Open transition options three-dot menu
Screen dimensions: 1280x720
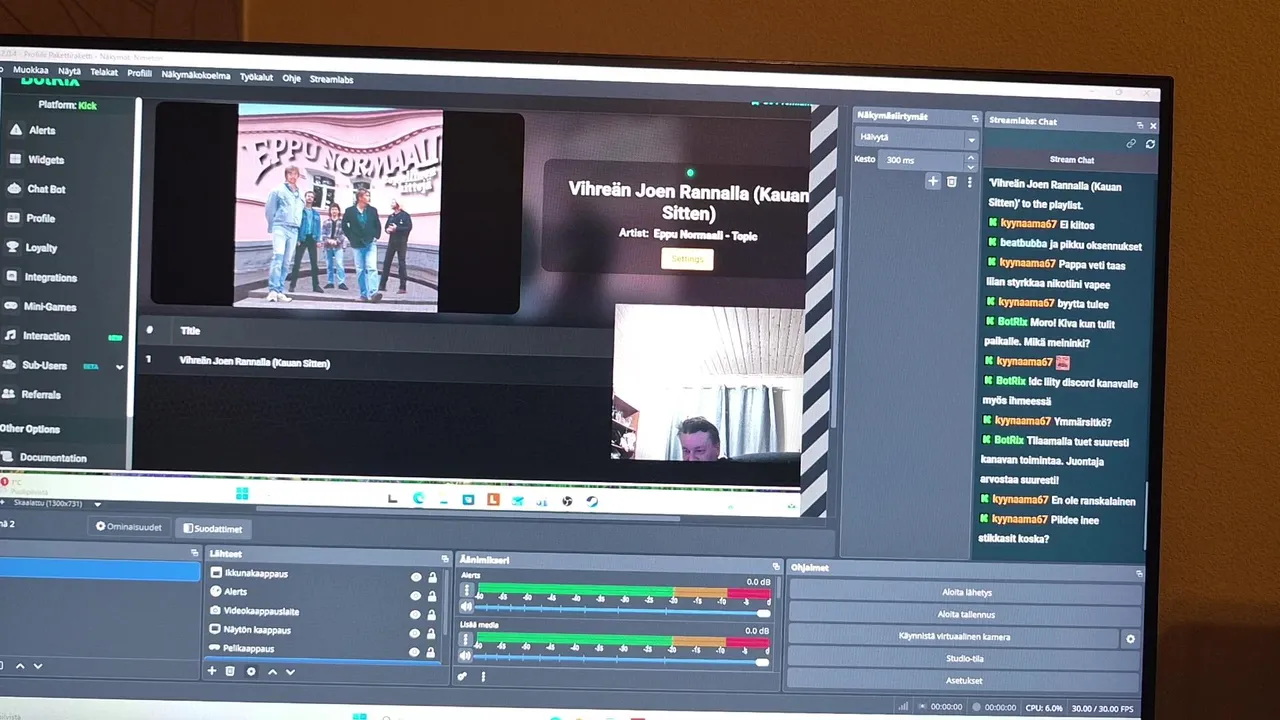click(x=969, y=182)
